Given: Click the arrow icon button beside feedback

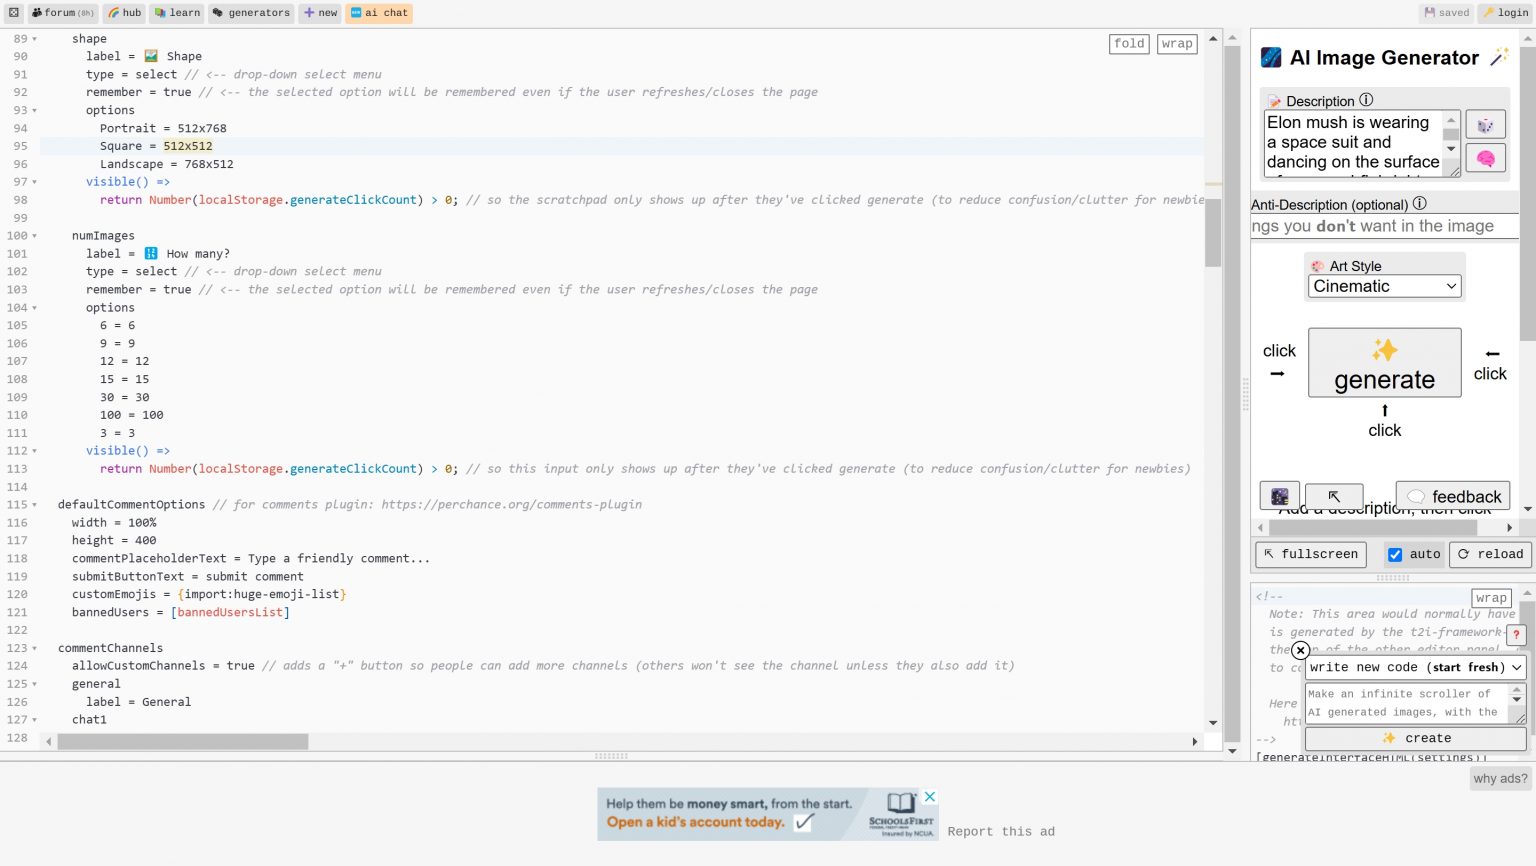Looking at the screenshot, I should pyautogui.click(x=1333, y=496).
